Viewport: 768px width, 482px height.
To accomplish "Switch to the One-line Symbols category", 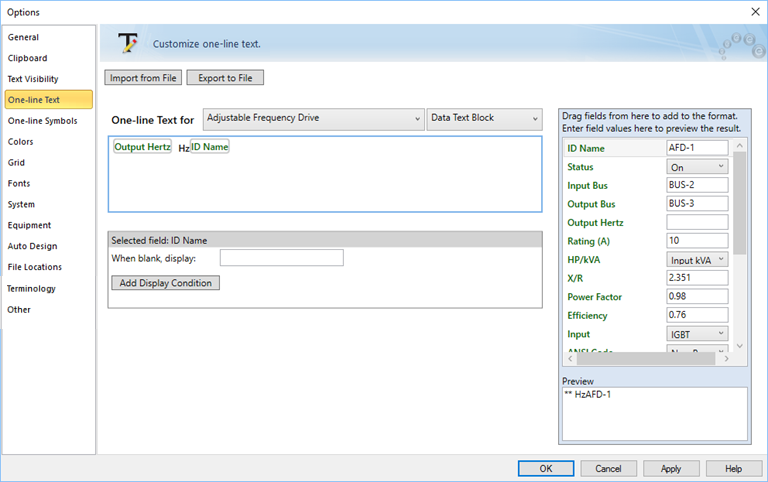I will [x=42, y=121].
